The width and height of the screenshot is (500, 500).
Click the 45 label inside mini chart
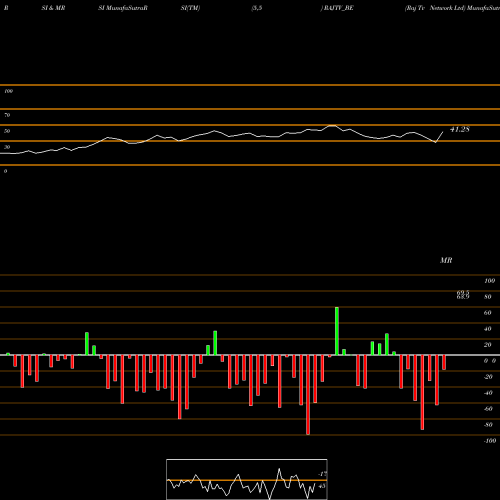tap(322, 486)
